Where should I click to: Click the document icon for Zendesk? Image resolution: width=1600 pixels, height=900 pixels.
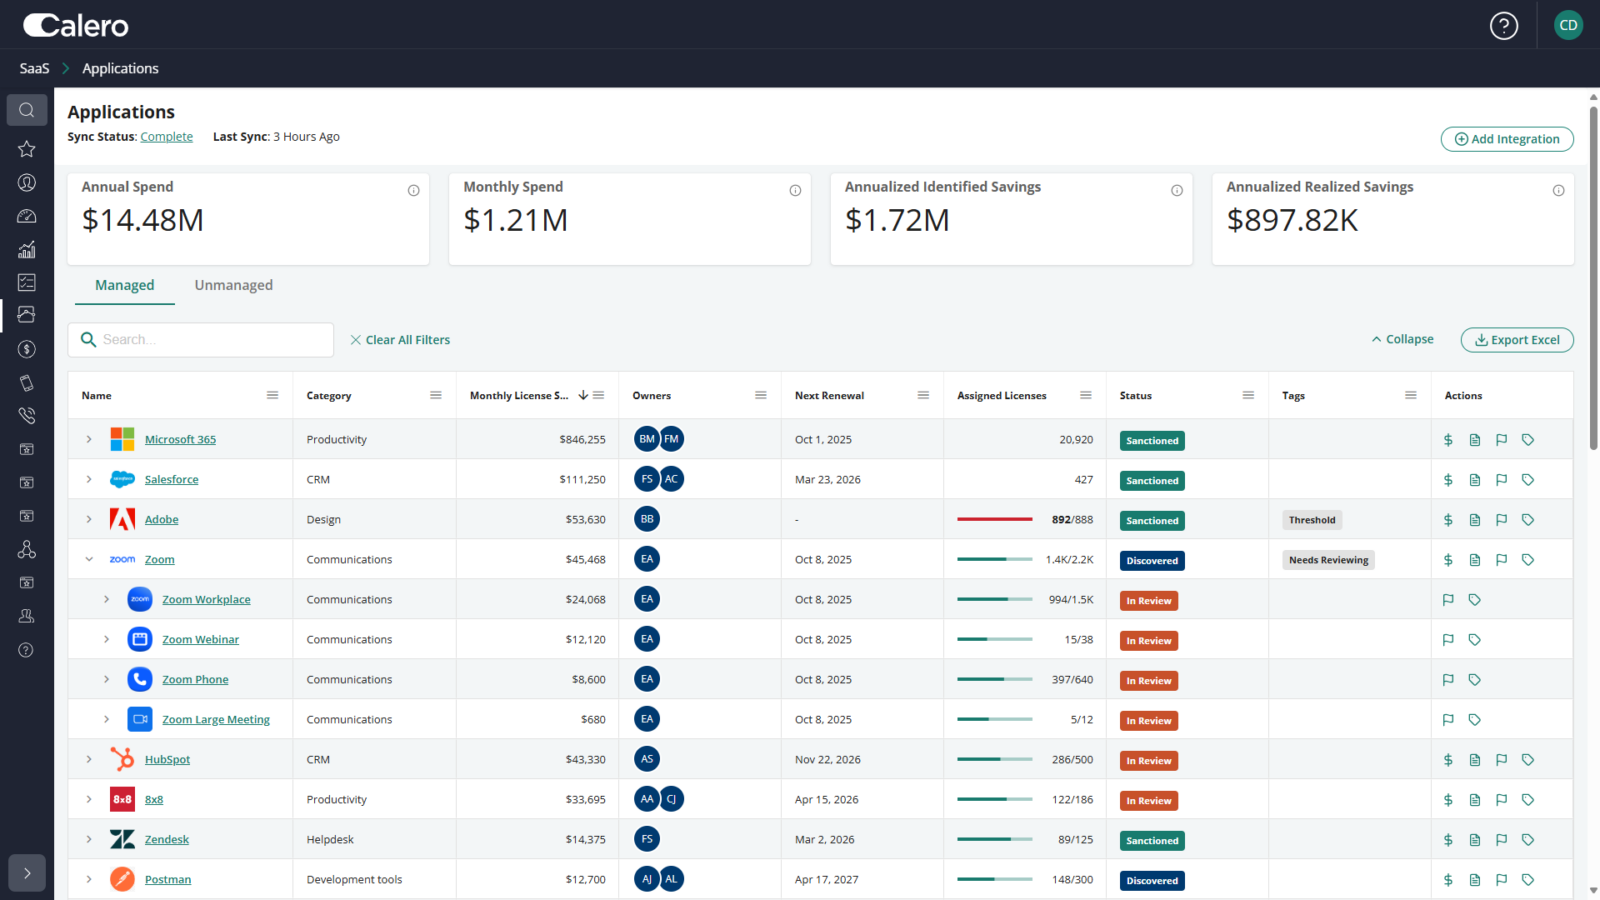1474,839
